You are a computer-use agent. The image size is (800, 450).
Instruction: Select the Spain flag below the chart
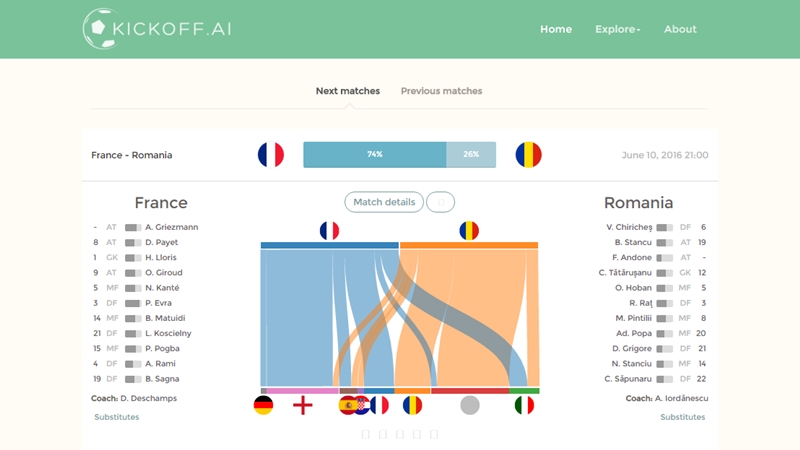click(x=350, y=405)
